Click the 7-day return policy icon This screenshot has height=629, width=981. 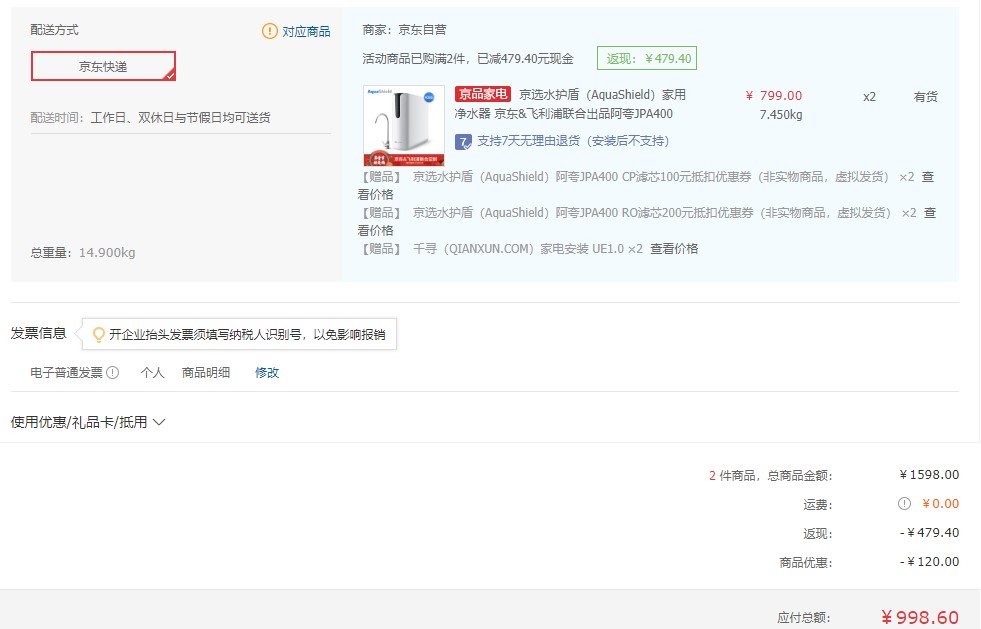464,141
